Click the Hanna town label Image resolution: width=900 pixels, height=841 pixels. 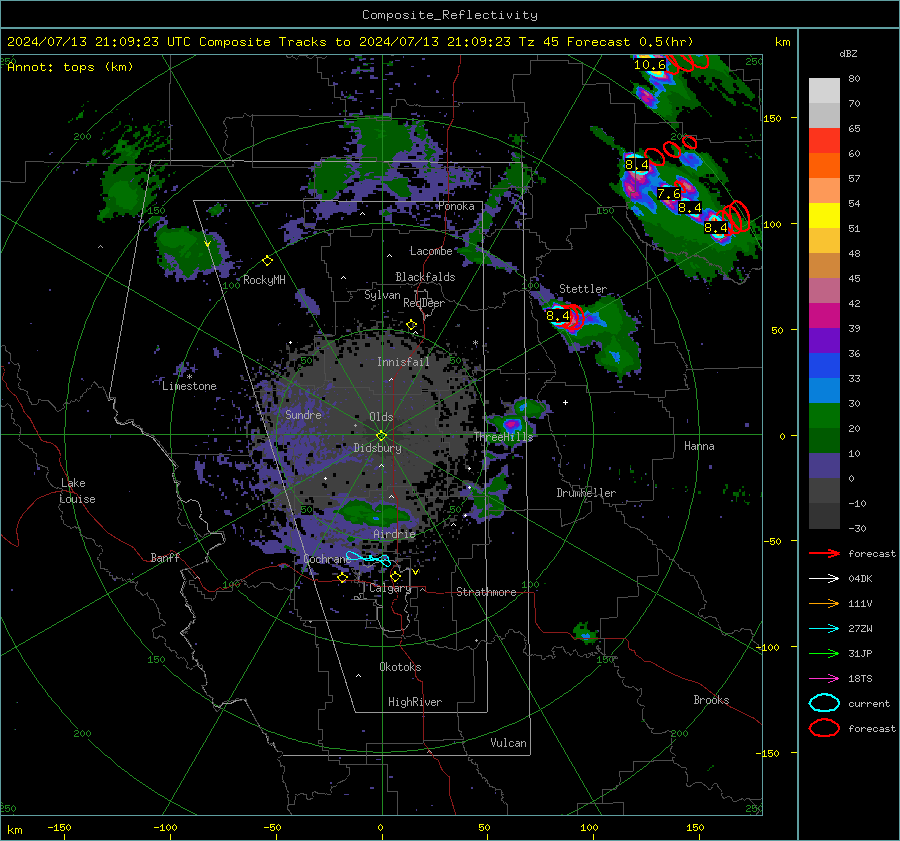699,446
